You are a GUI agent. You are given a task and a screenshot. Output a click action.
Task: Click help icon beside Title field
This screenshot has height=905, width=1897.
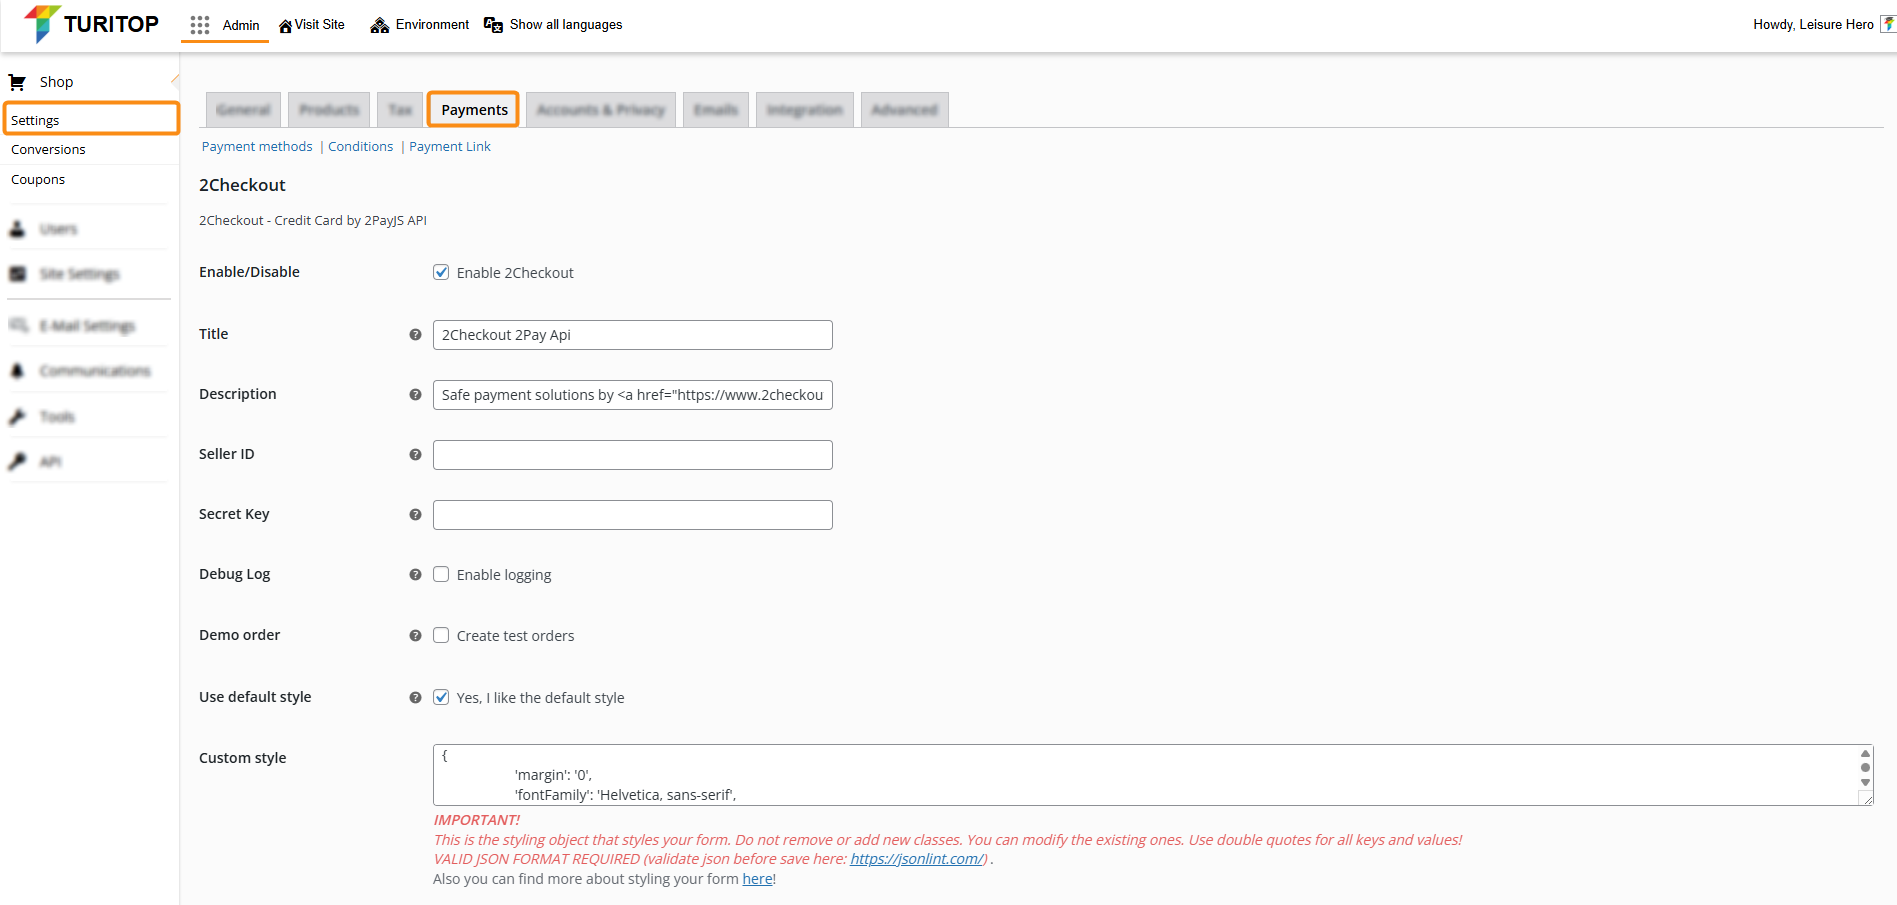415,335
